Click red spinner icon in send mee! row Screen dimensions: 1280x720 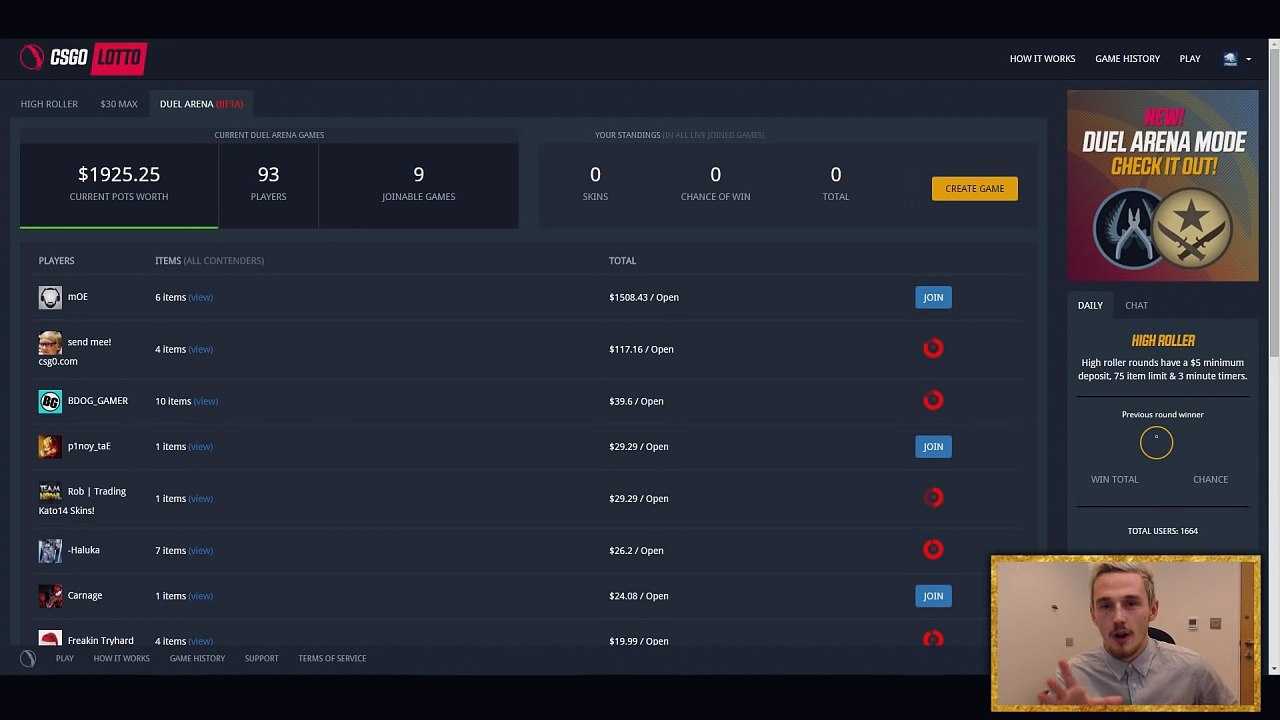tap(933, 348)
